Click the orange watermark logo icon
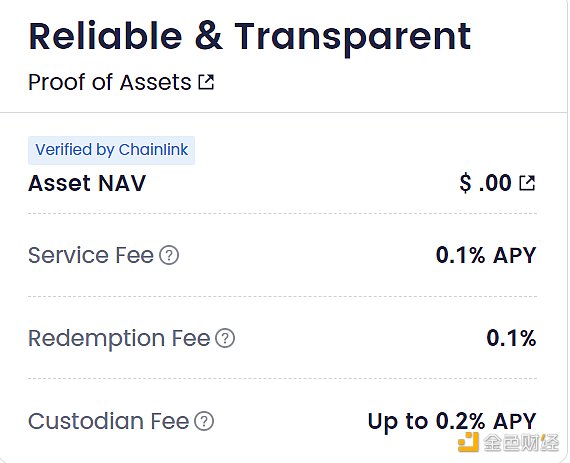The width and height of the screenshot is (570, 463). point(468,442)
